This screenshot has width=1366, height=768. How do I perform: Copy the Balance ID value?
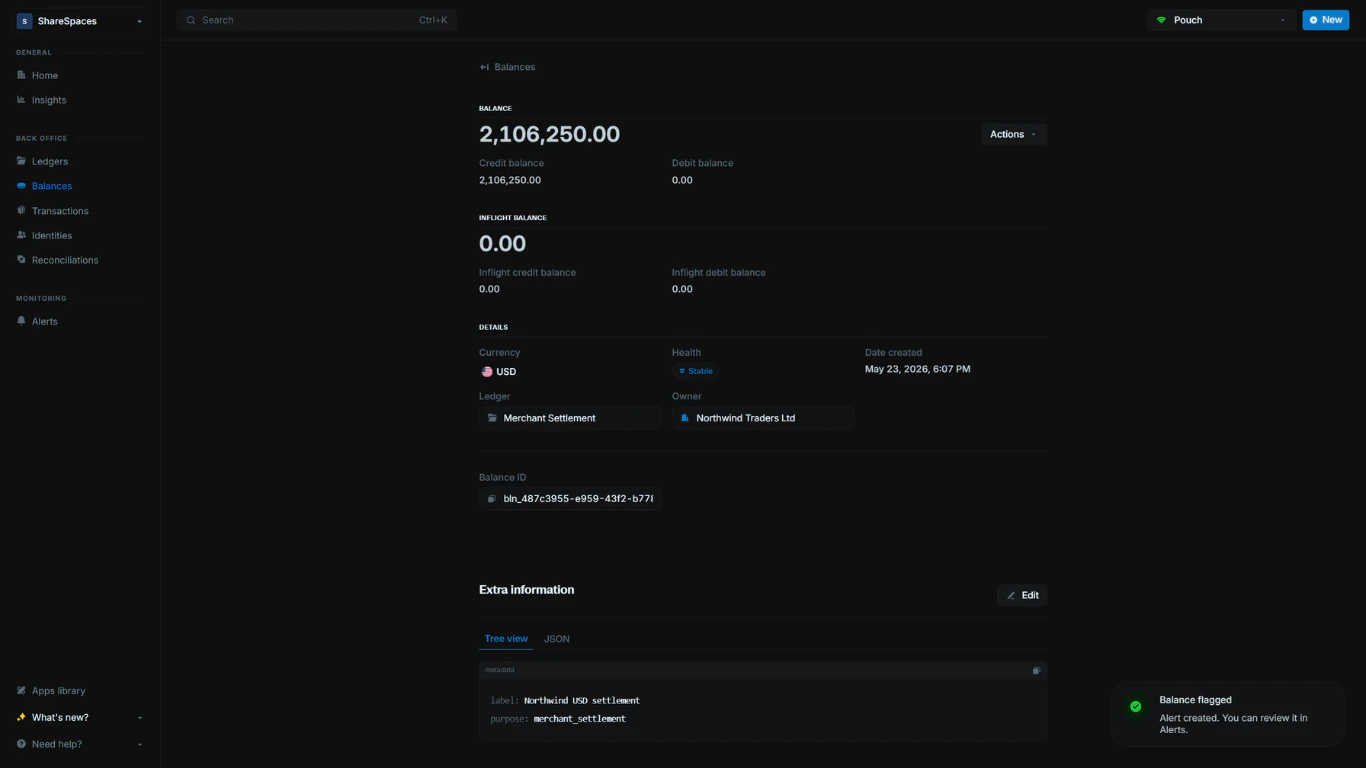point(570,498)
